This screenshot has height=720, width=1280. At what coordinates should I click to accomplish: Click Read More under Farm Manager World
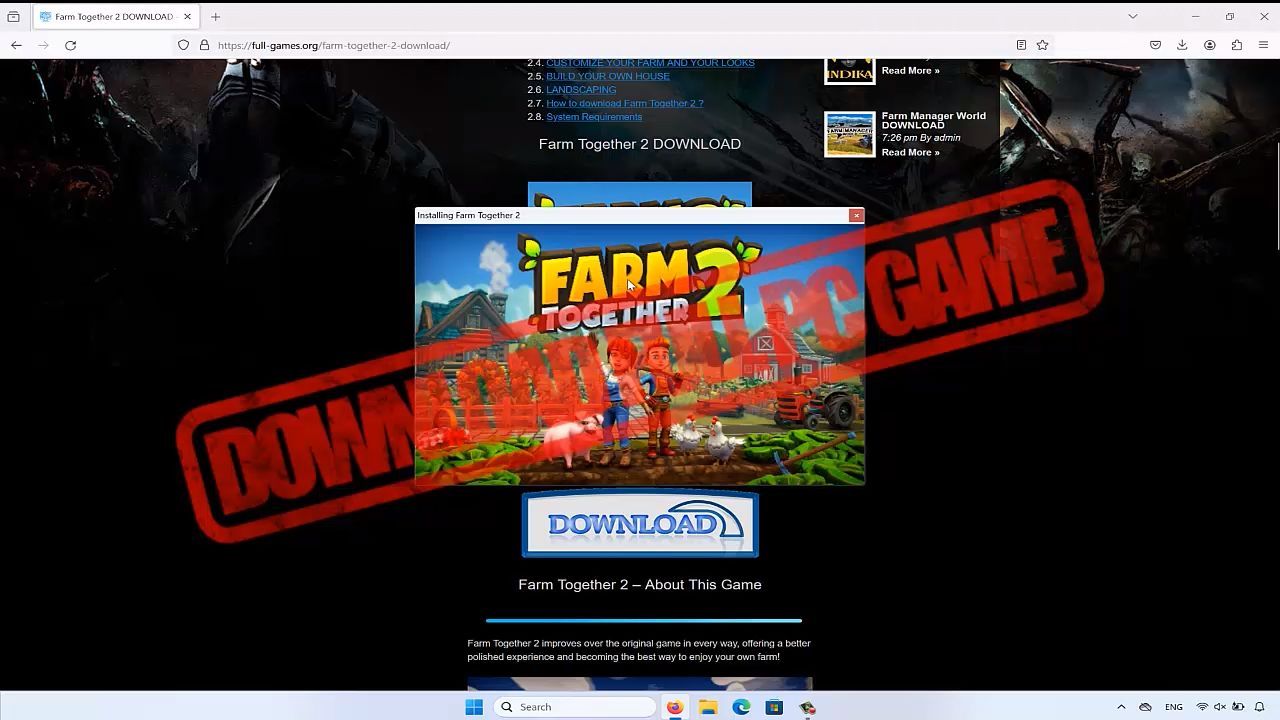point(910,153)
